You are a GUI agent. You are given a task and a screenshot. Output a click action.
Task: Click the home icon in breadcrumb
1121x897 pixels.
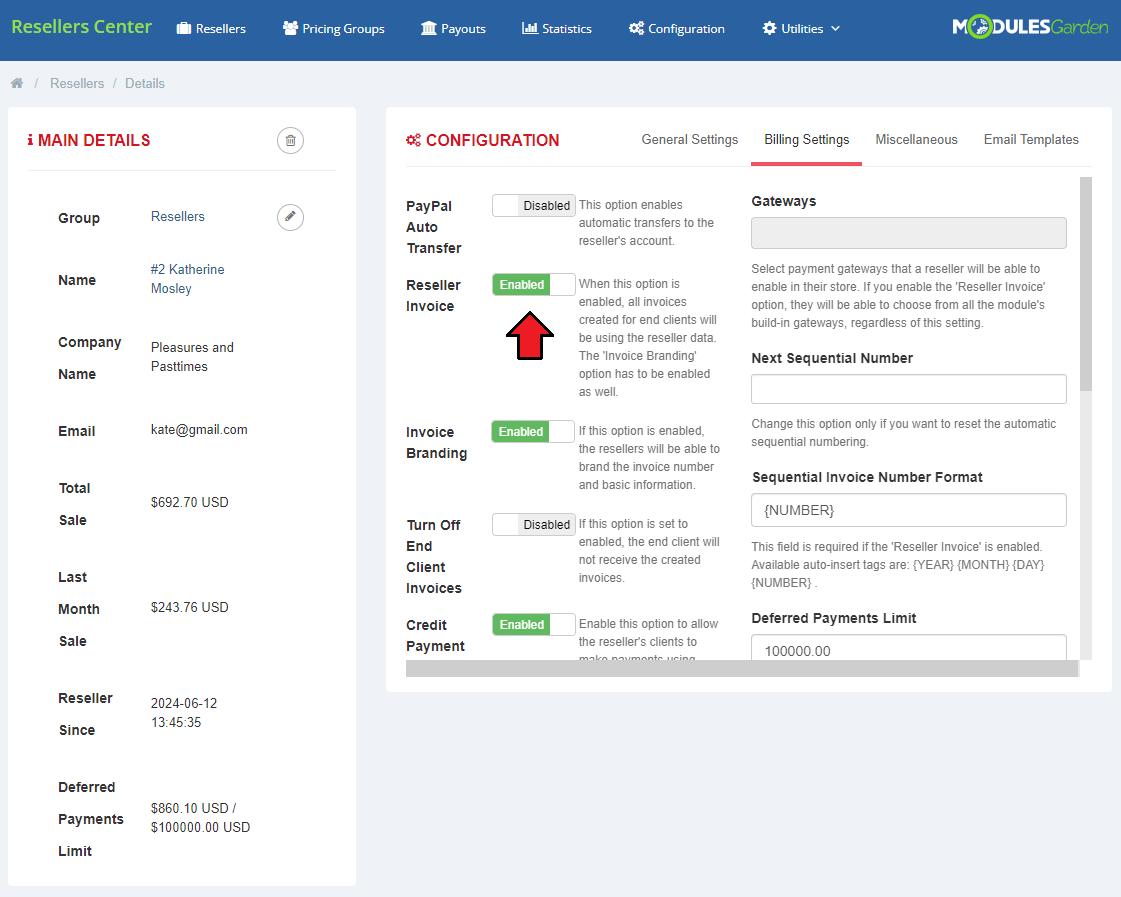pyautogui.click(x=17, y=83)
